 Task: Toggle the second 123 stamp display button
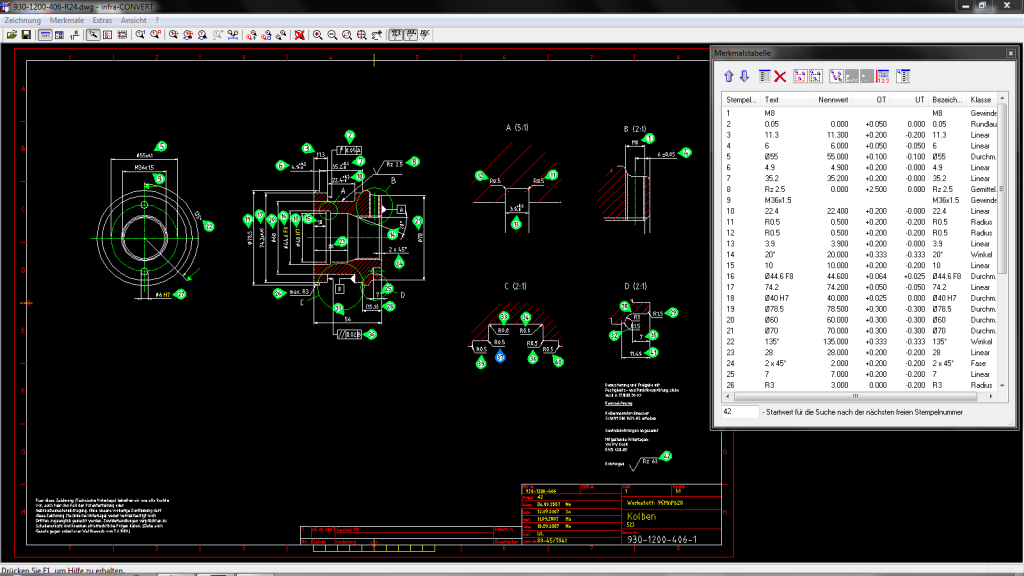coord(410,35)
